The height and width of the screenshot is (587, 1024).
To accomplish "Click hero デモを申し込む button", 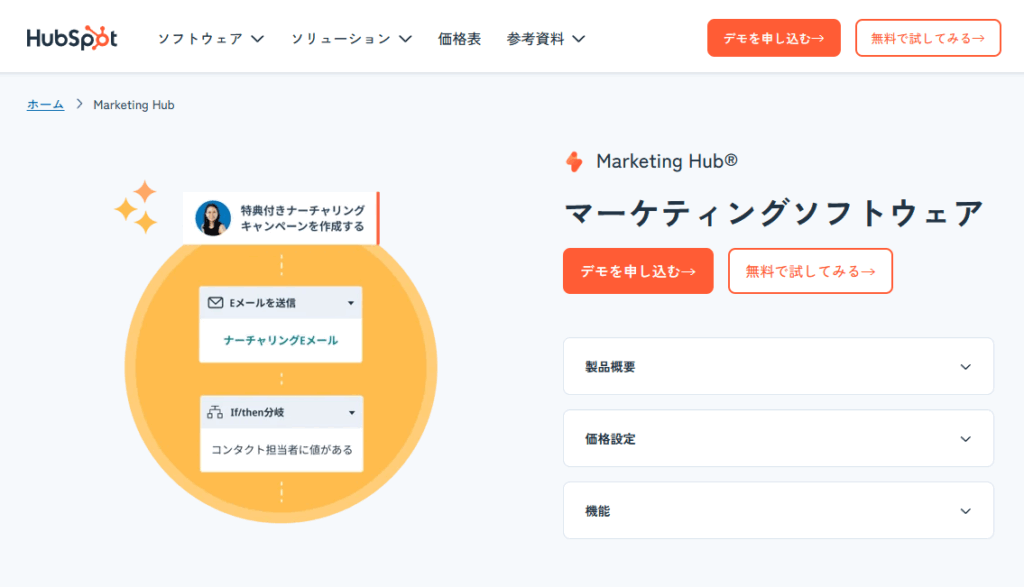I will (x=638, y=271).
